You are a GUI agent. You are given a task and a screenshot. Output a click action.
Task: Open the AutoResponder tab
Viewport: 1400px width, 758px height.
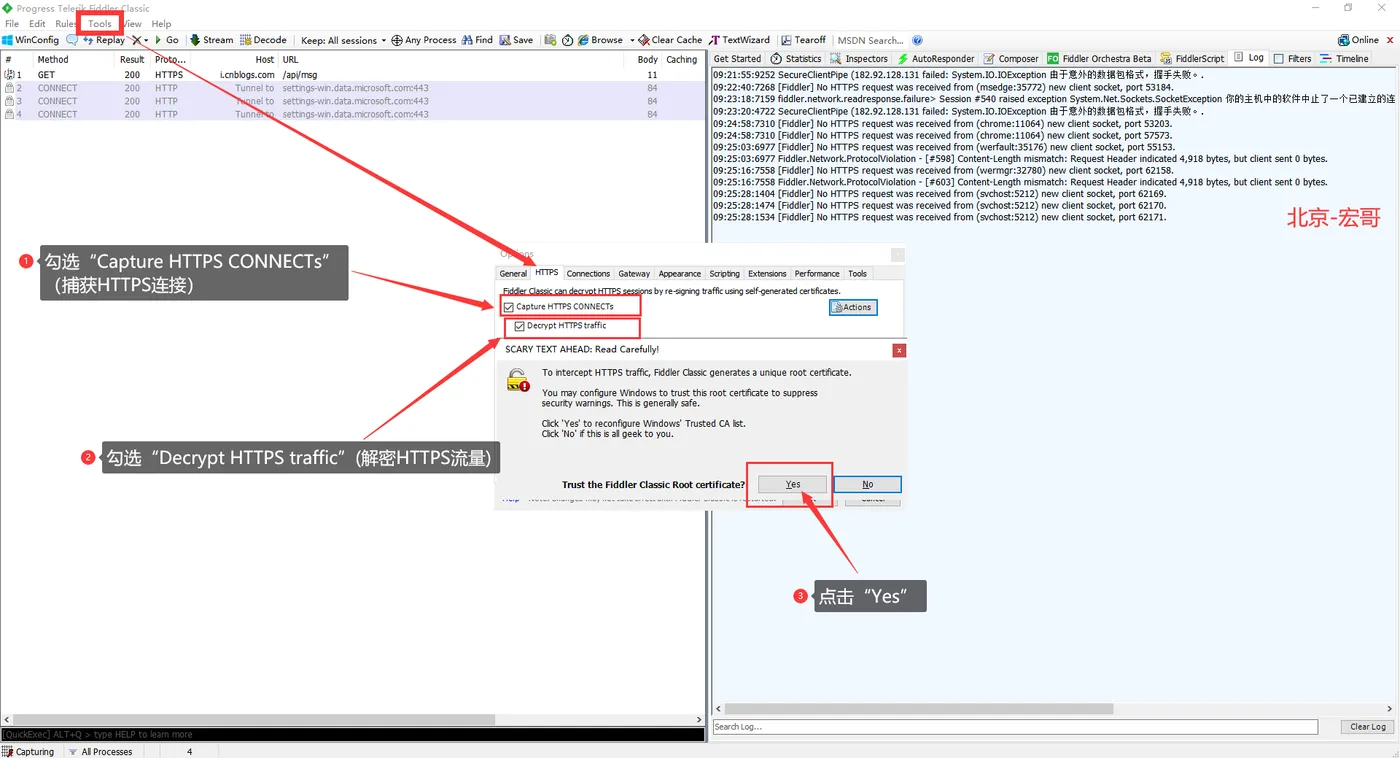[x=935, y=59]
